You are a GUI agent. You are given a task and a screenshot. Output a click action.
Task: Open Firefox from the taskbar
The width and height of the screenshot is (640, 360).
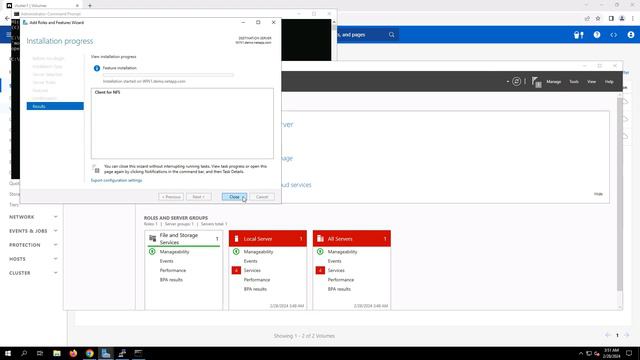[x=73, y=353]
